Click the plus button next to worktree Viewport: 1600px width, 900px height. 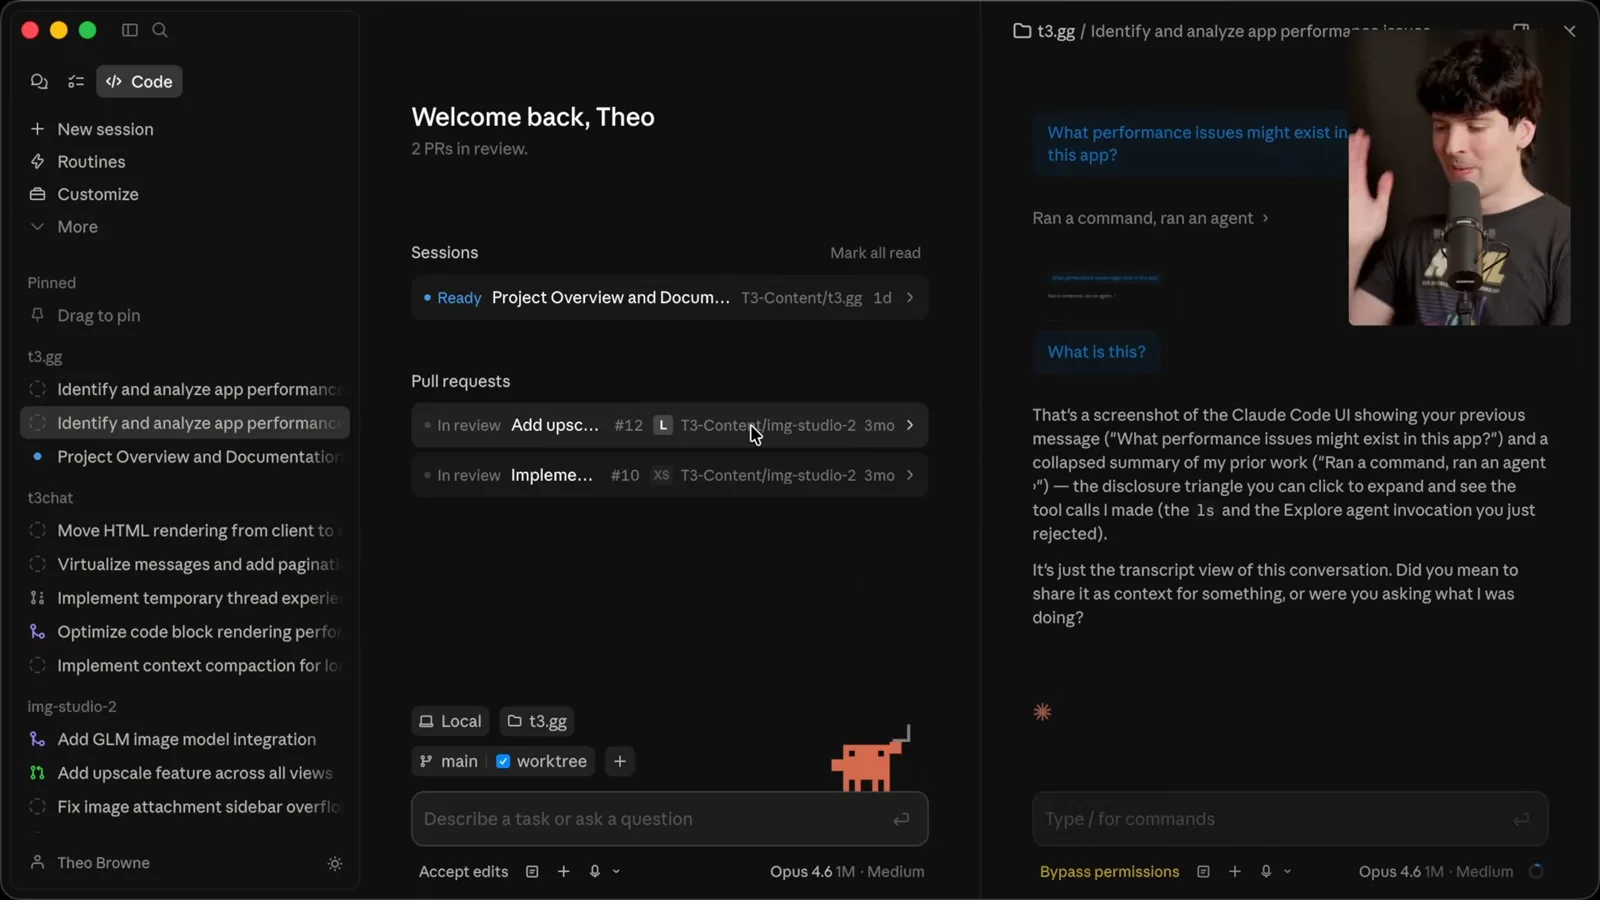pos(620,761)
